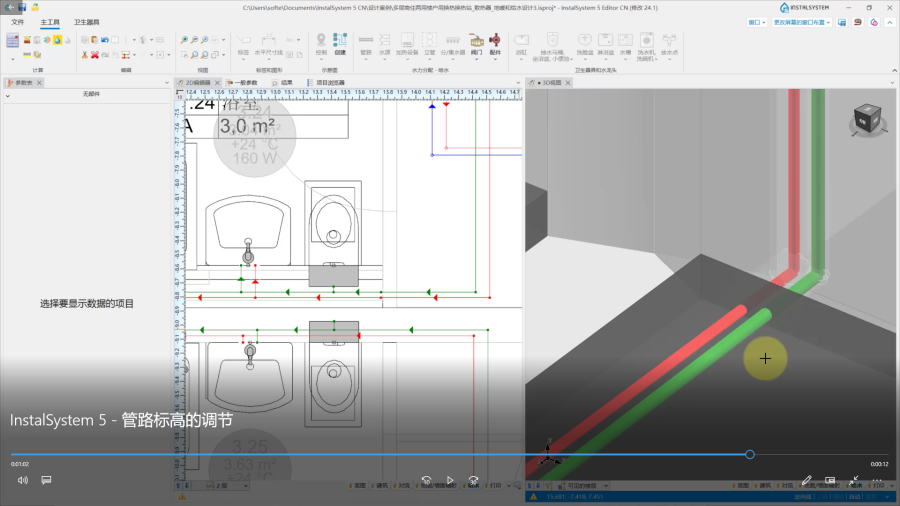Screen dimensions: 900x506
Task: Select the 放水点 tap fixture
Action: (669, 46)
